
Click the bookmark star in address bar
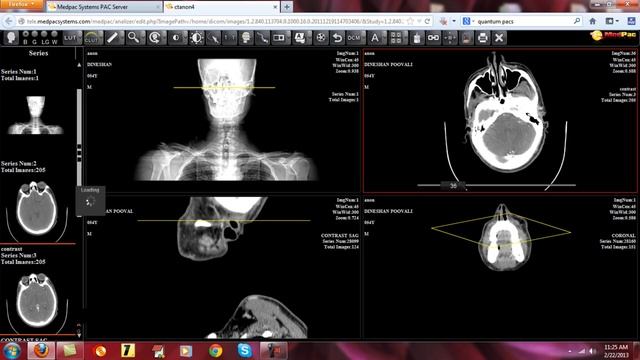410,21
